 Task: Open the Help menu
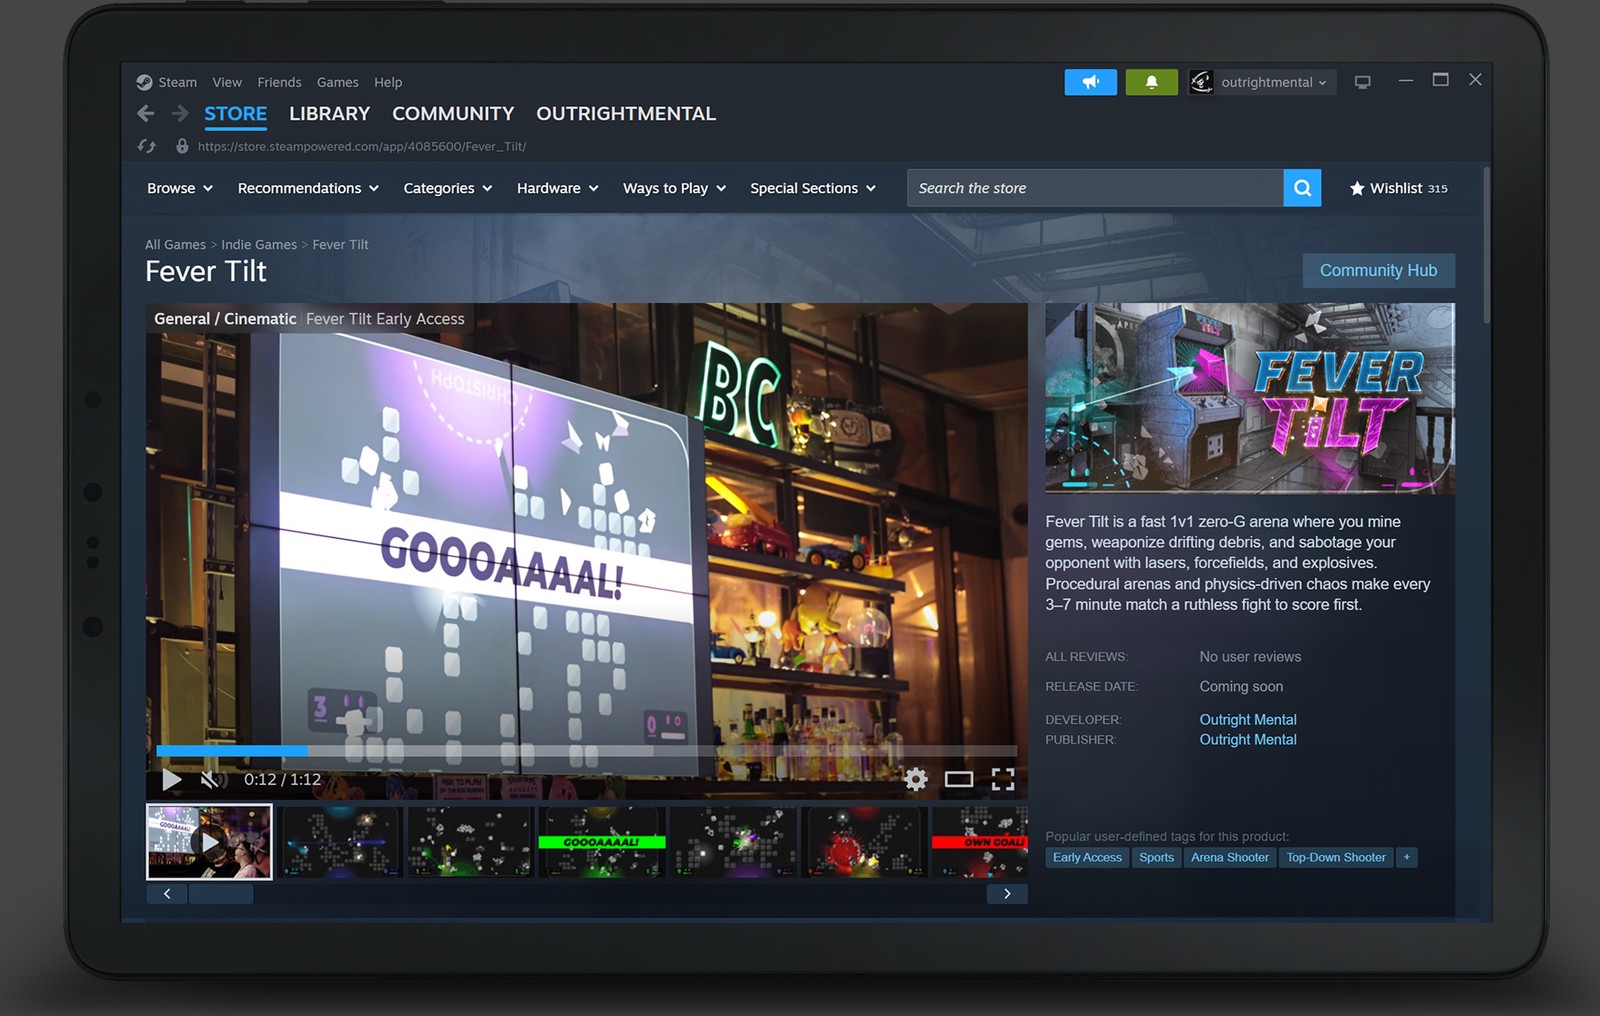tap(388, 82)
